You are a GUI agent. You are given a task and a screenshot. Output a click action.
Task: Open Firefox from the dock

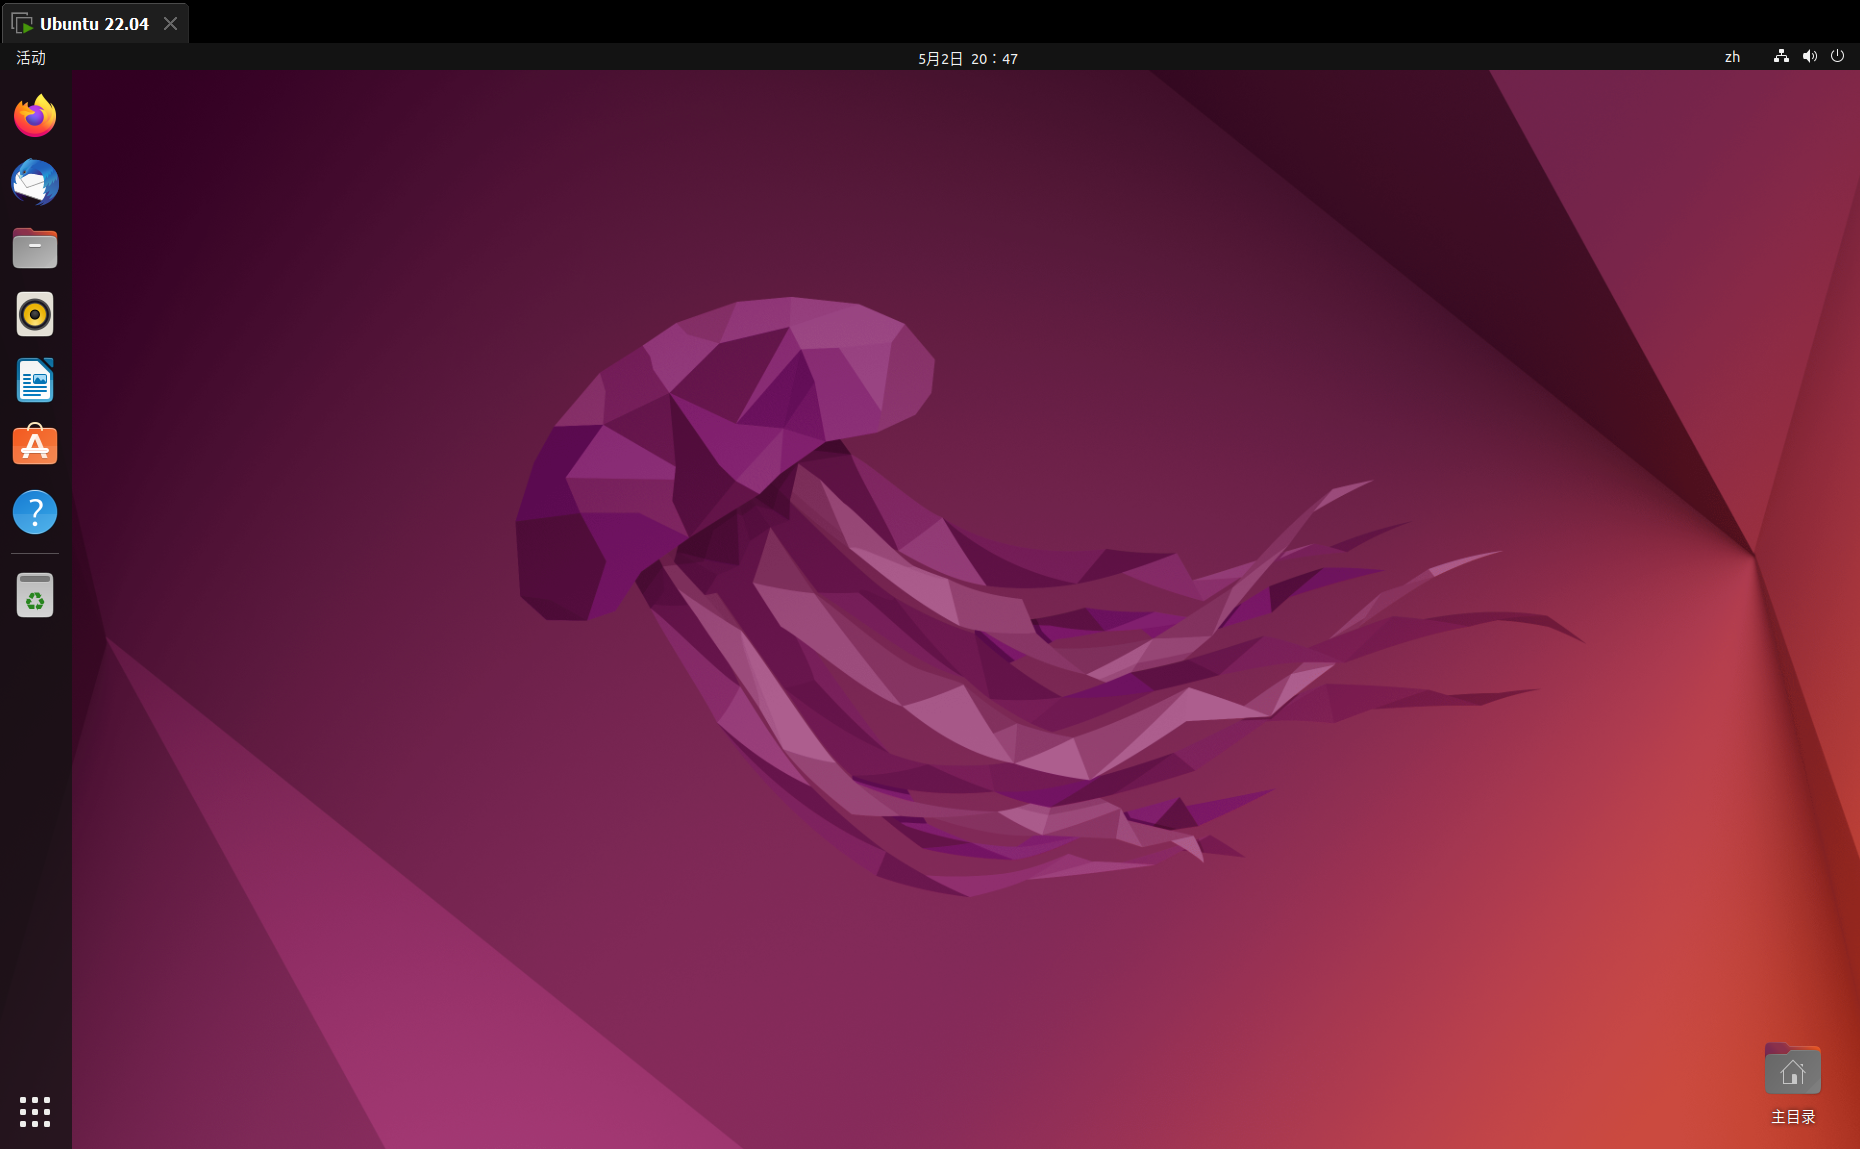tap(35, 116)
